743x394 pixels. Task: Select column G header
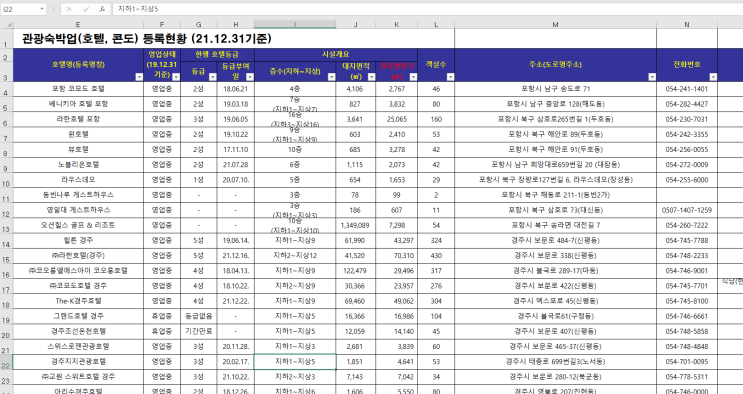tap(199, 24)
